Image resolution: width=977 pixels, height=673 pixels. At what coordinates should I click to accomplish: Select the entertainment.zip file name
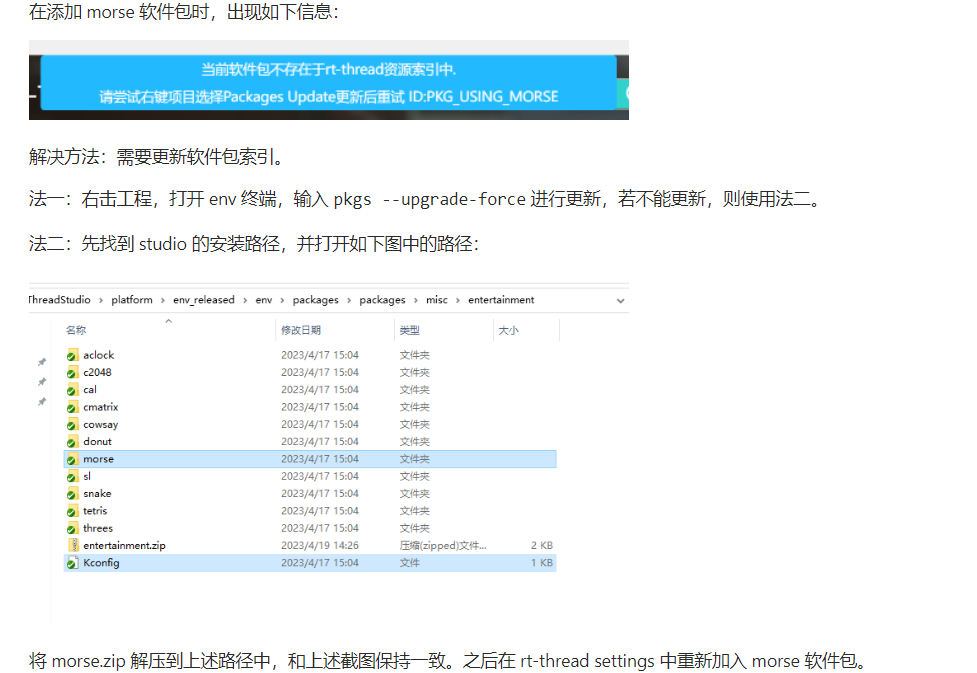tap(125, 546)
